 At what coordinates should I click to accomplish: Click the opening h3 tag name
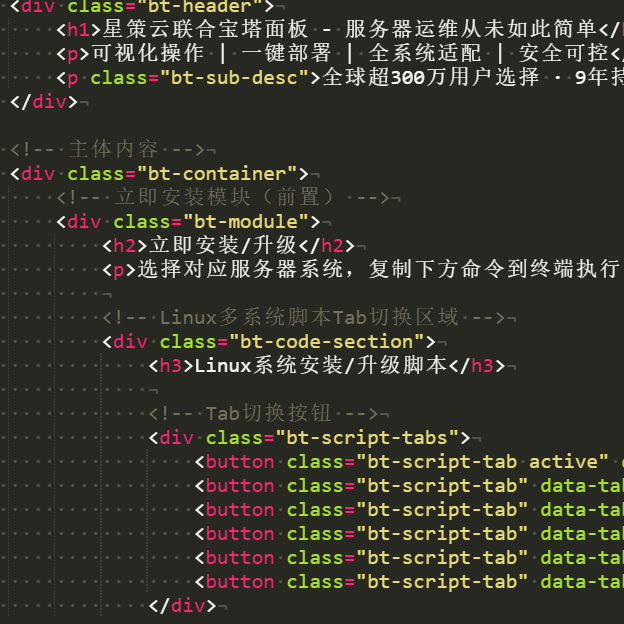pyautogui.click(x=171, y=365)
